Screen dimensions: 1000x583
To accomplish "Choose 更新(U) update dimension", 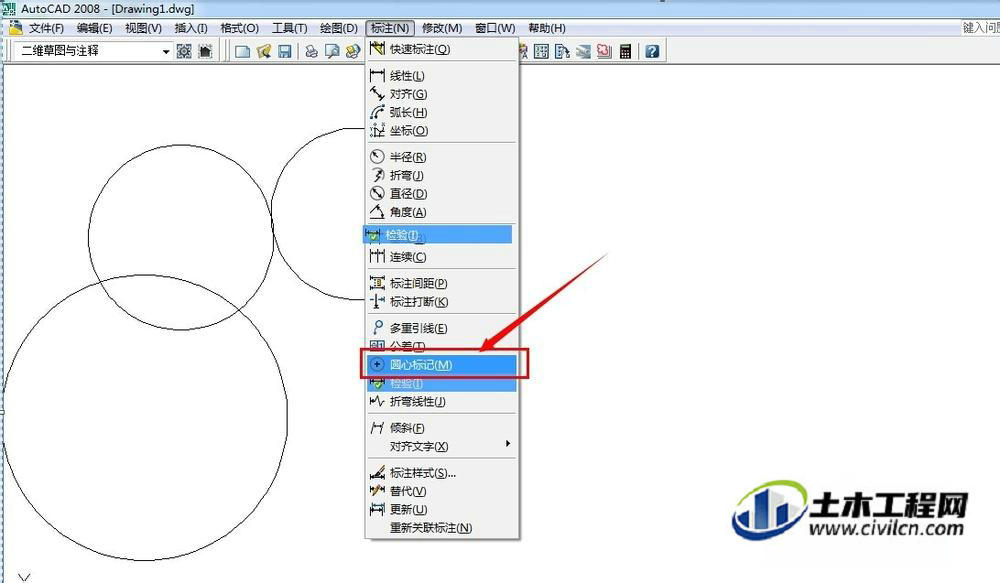I will tap(441, 510).
